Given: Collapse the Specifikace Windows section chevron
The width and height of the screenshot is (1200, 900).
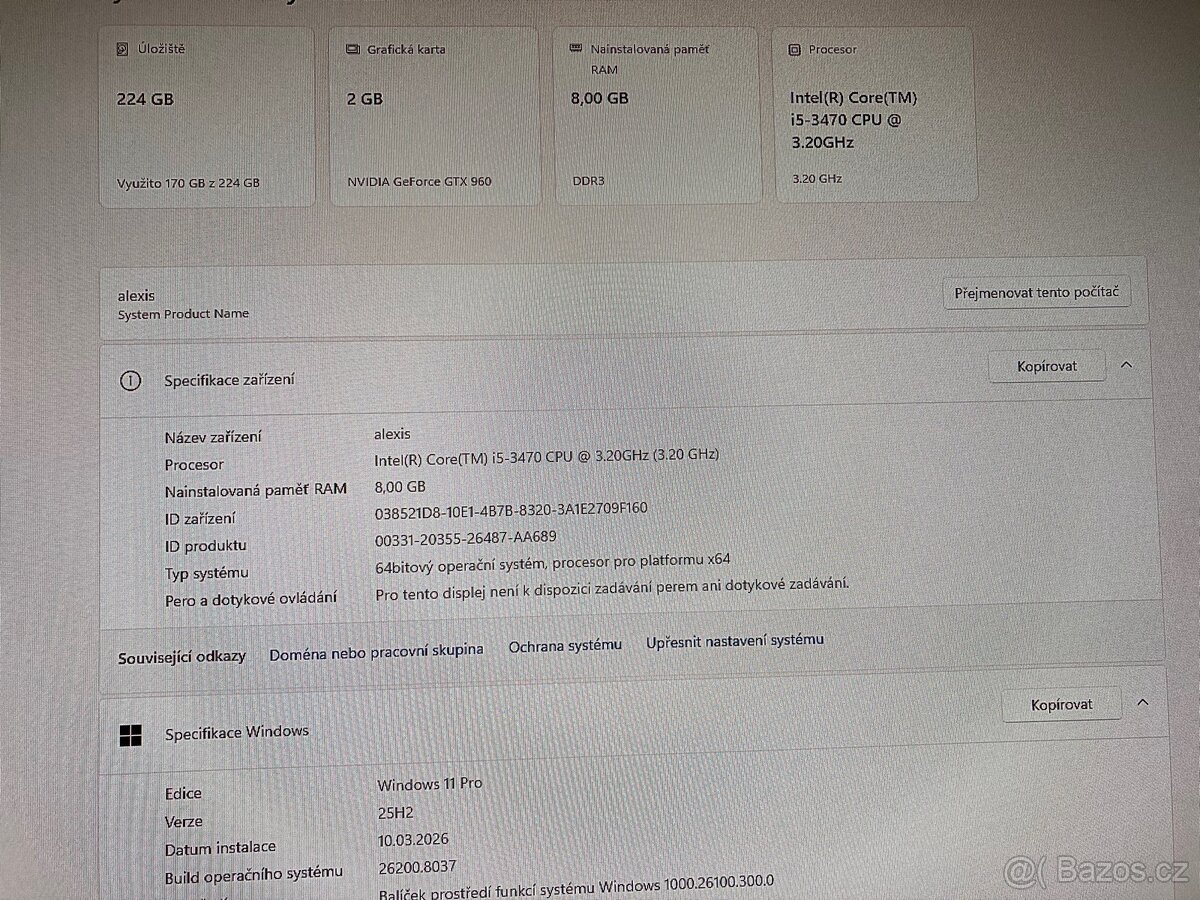Looking at the screenshot, I should click(x=1143, y=703).
